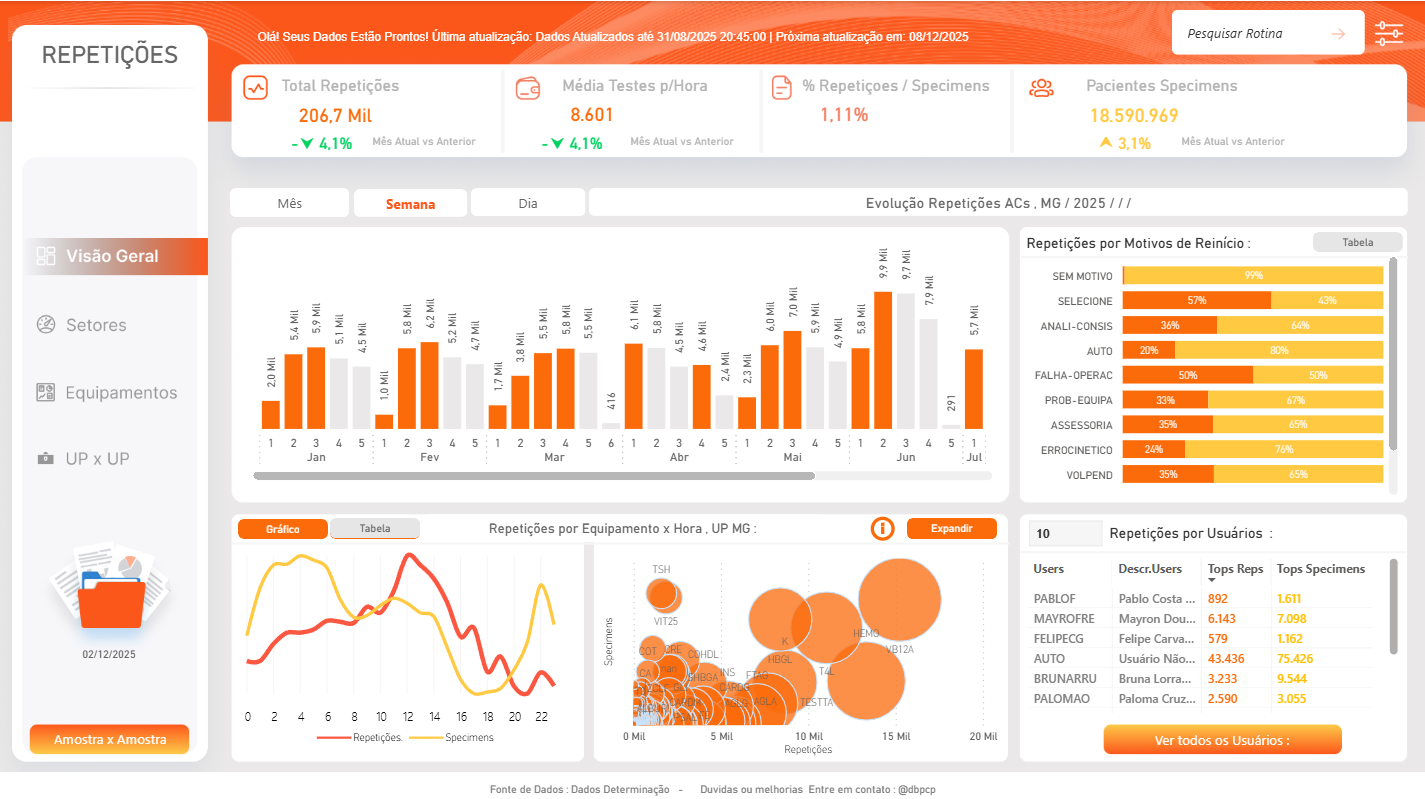Go to Equipamentos page
This screenshot has height=799, width=1425.
[120, 393]
